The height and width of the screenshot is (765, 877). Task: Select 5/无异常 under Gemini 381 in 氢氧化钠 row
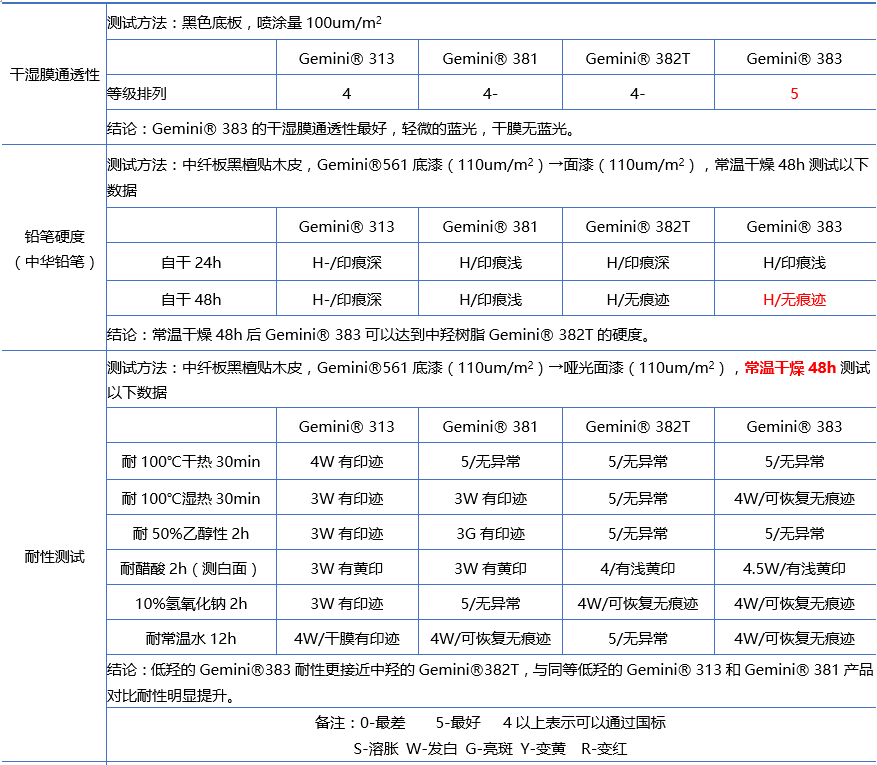[491, 603]
